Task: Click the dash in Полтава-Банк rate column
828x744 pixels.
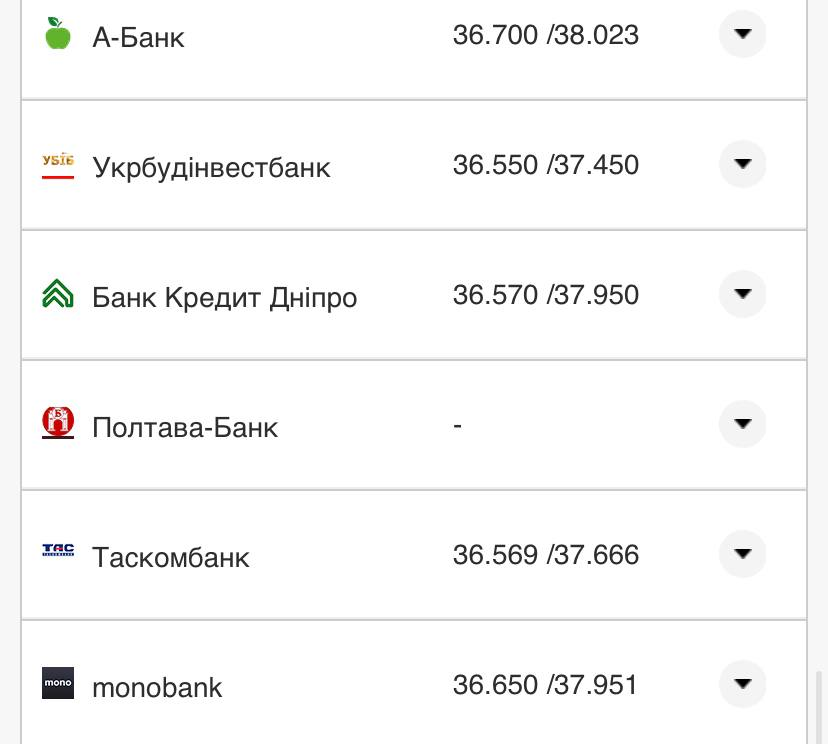Action: (x=457, y=424)
